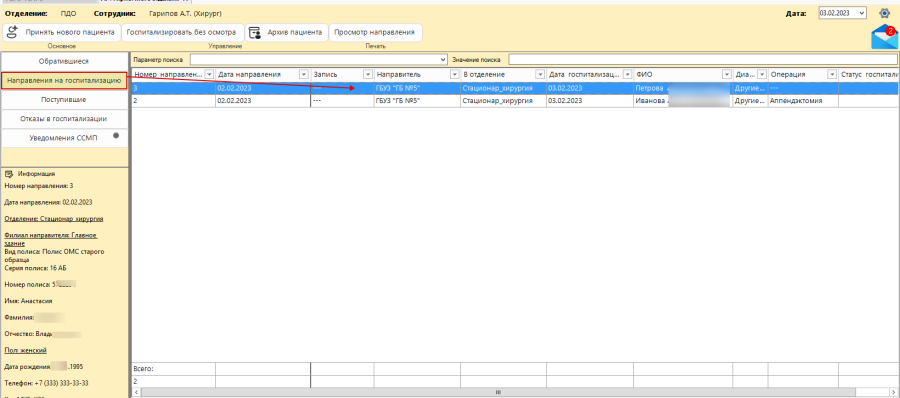Open filter for Дата госпитализации column
The width and height of the screenshot is (900, 398).
pos(628,75)
